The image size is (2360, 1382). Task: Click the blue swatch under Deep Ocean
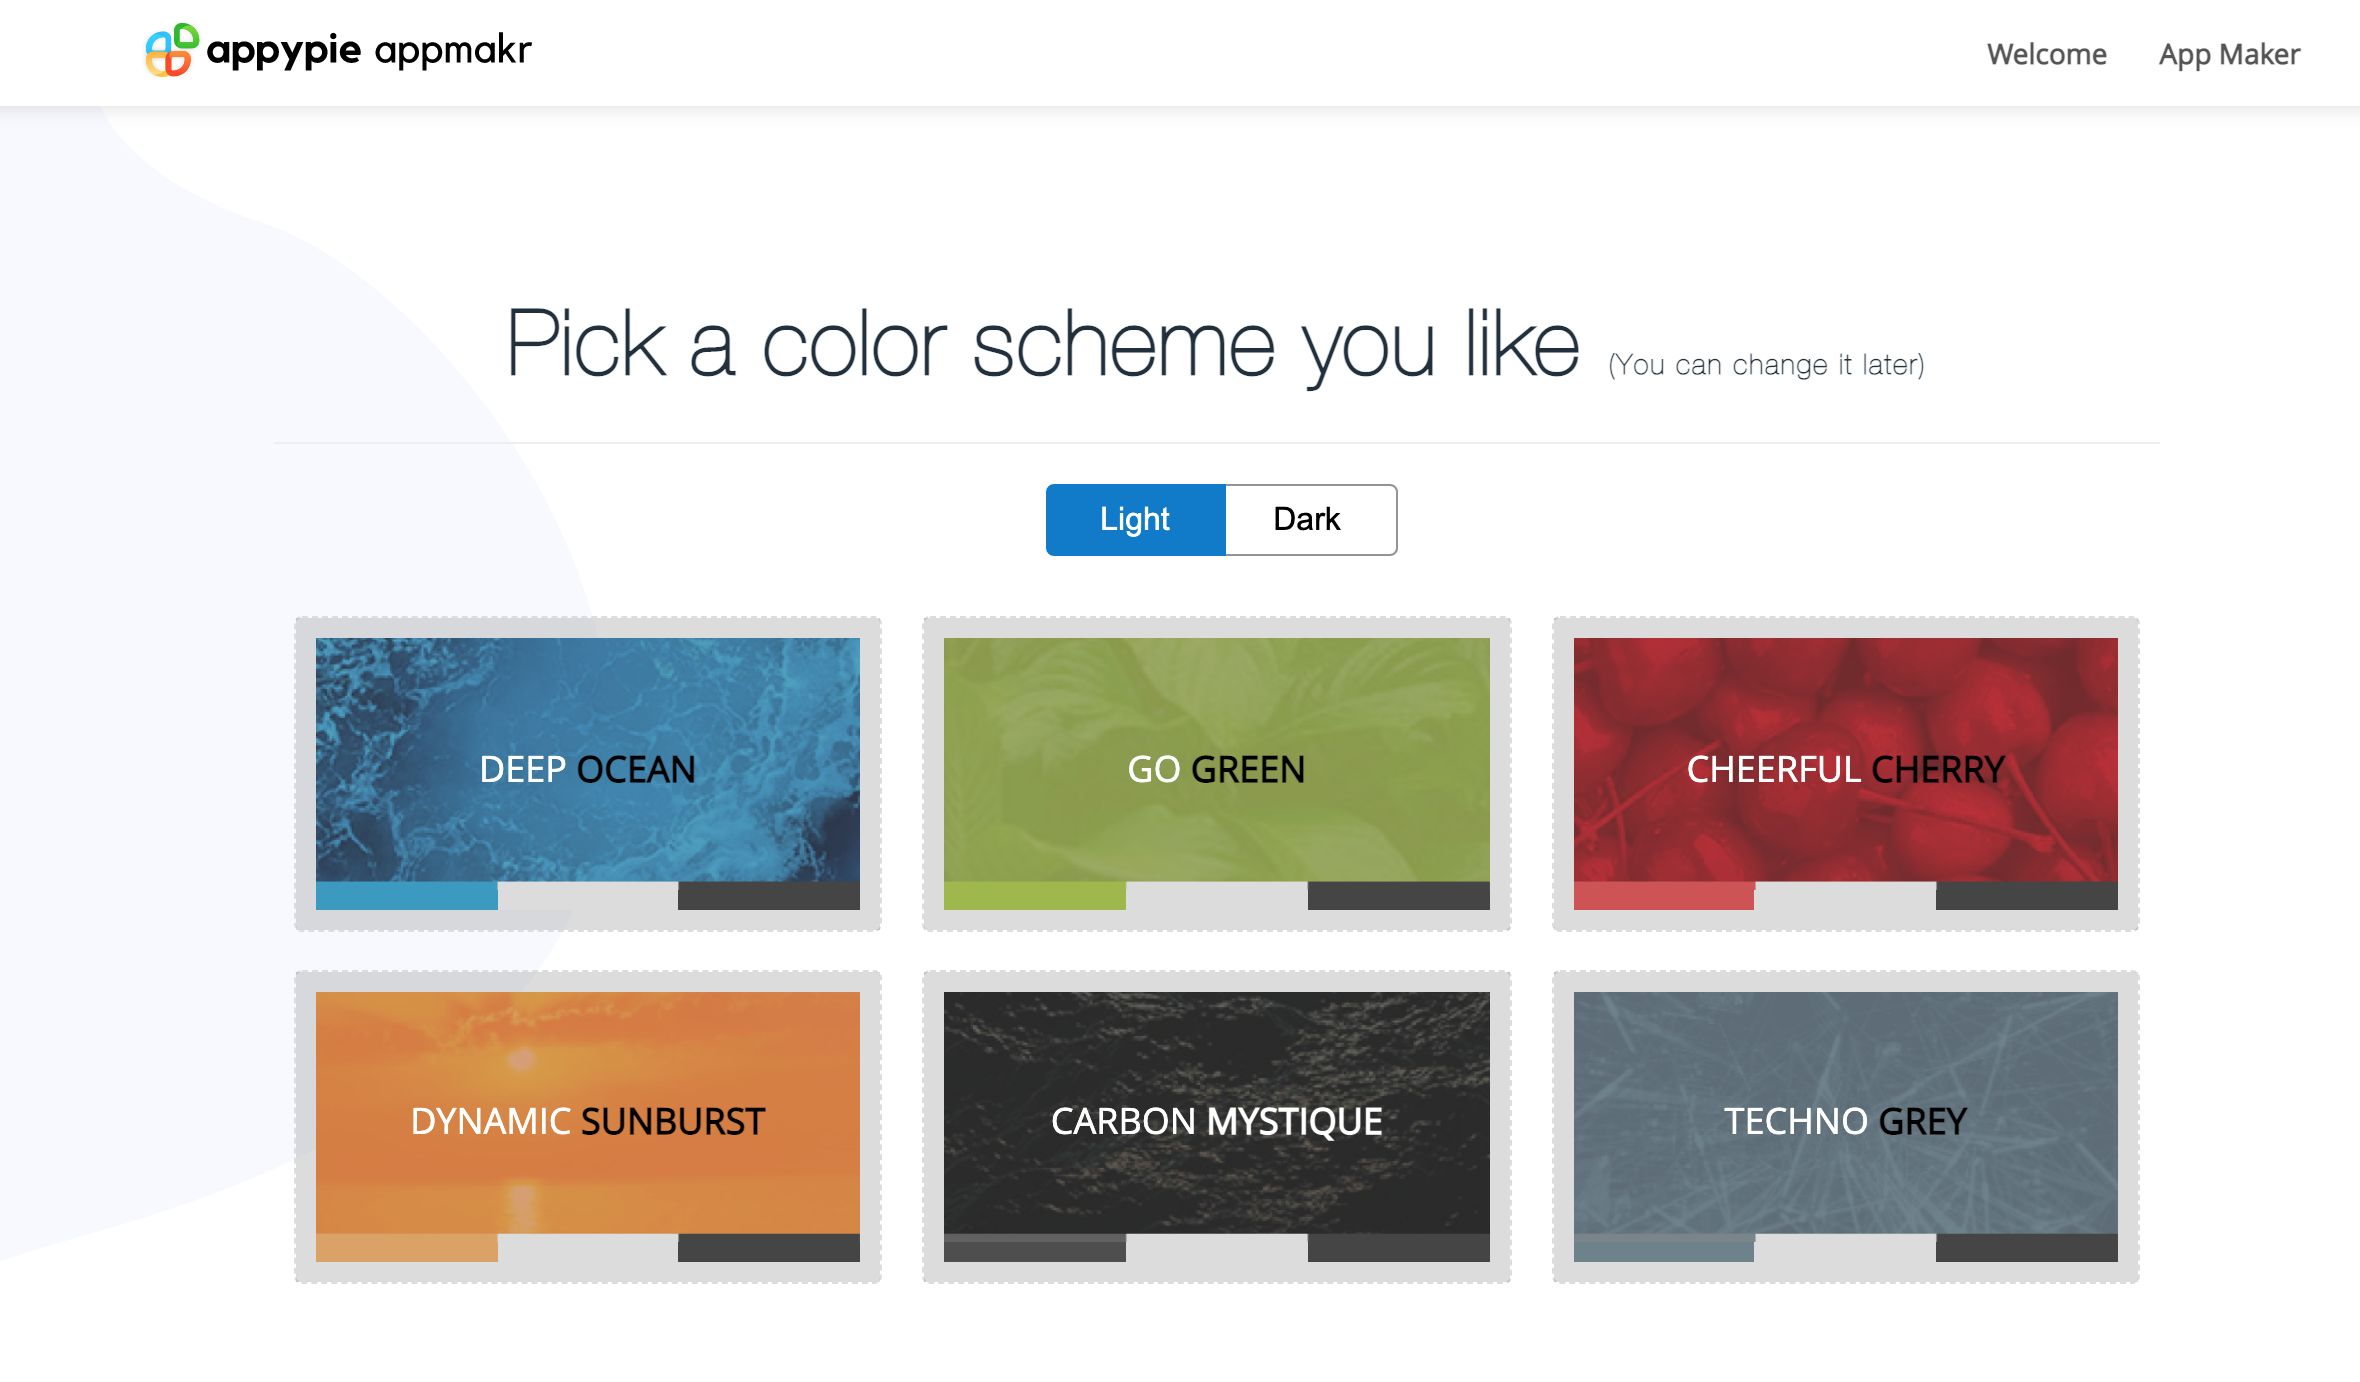click(x=406, y=896)
